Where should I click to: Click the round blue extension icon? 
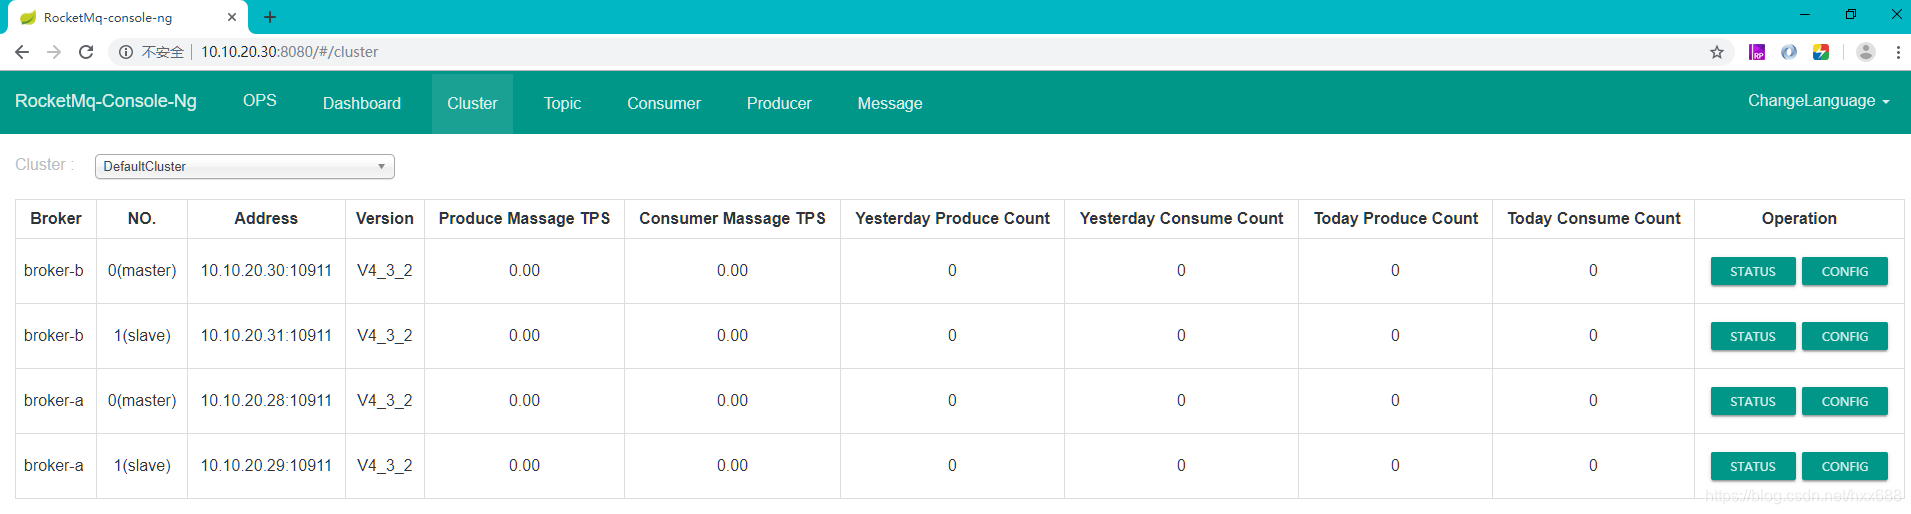pyautogui.click(x=1789, y=52)
